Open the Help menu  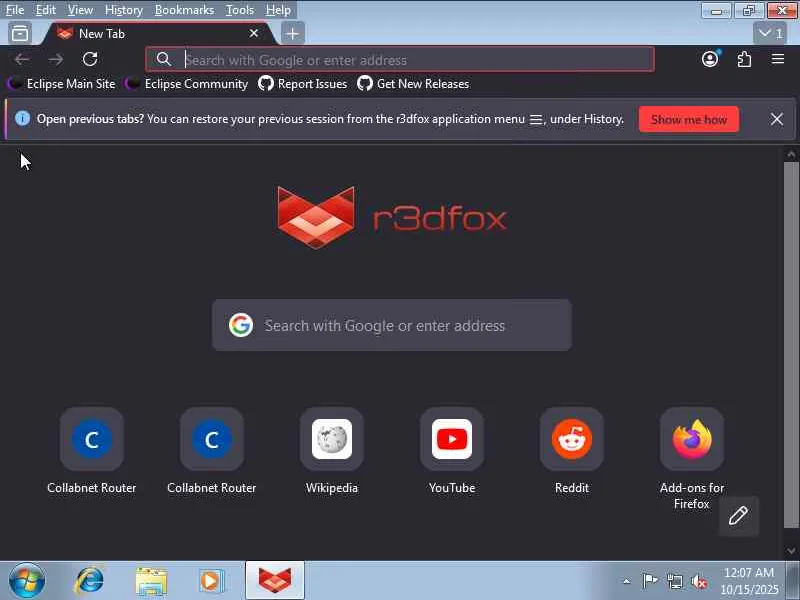(x=278, y=10)
